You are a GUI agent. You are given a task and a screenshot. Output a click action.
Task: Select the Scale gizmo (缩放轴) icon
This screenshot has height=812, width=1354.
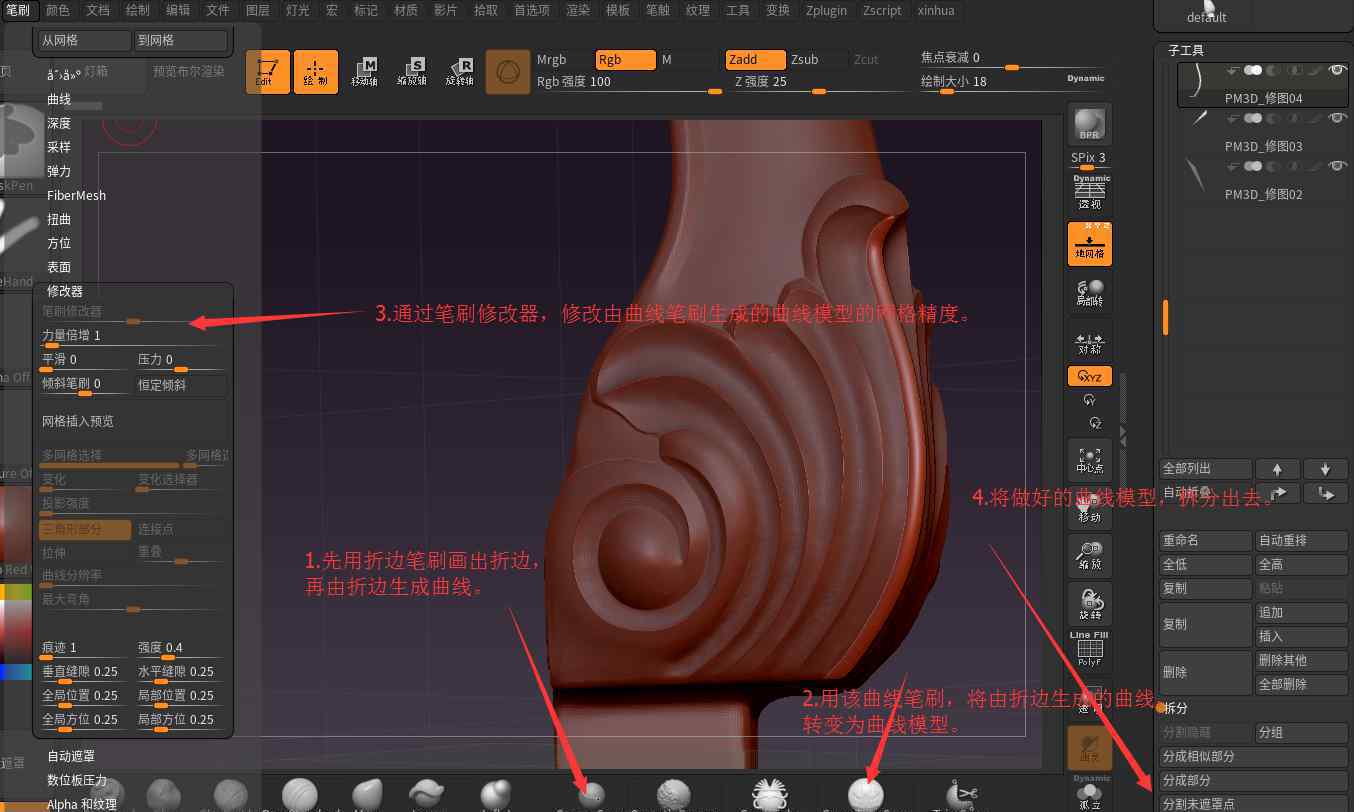point(412,72)
